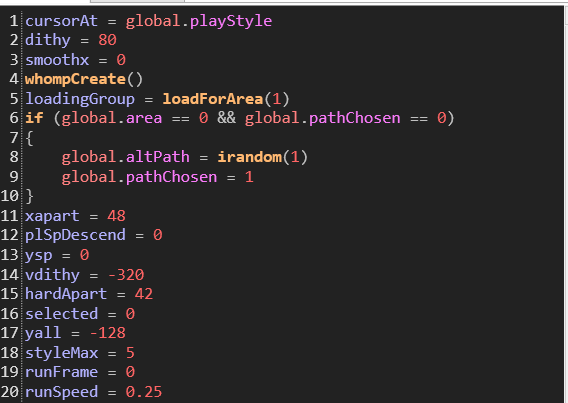Image resolution: width=568 pixels, height=403 pixels.
Task: Click the "xapart" variable name
Action: tap(53, 217)
